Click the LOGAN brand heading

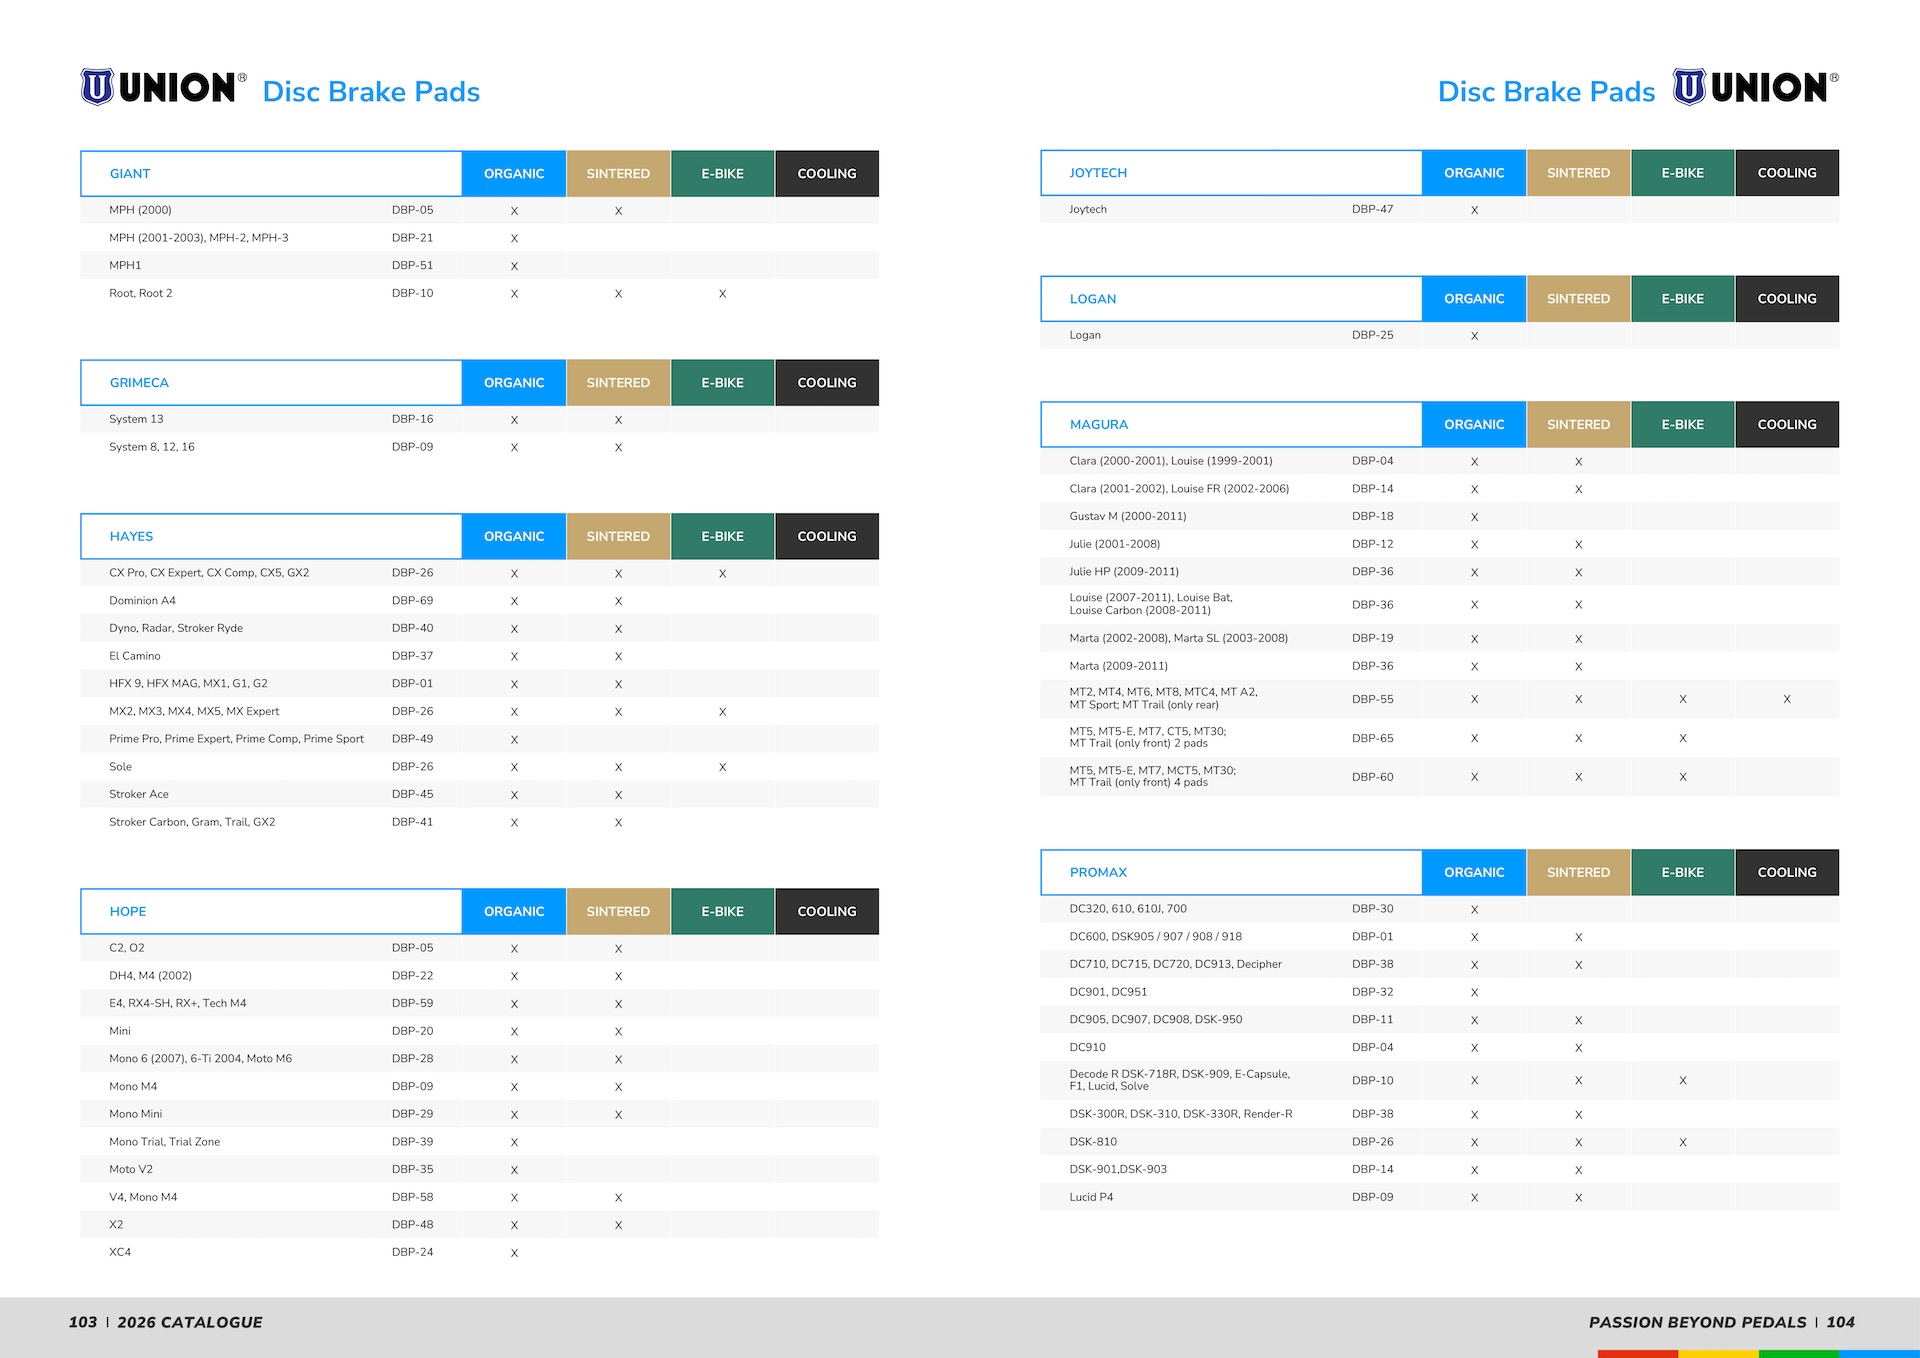pyautogui.click(x=1093, y=299)
